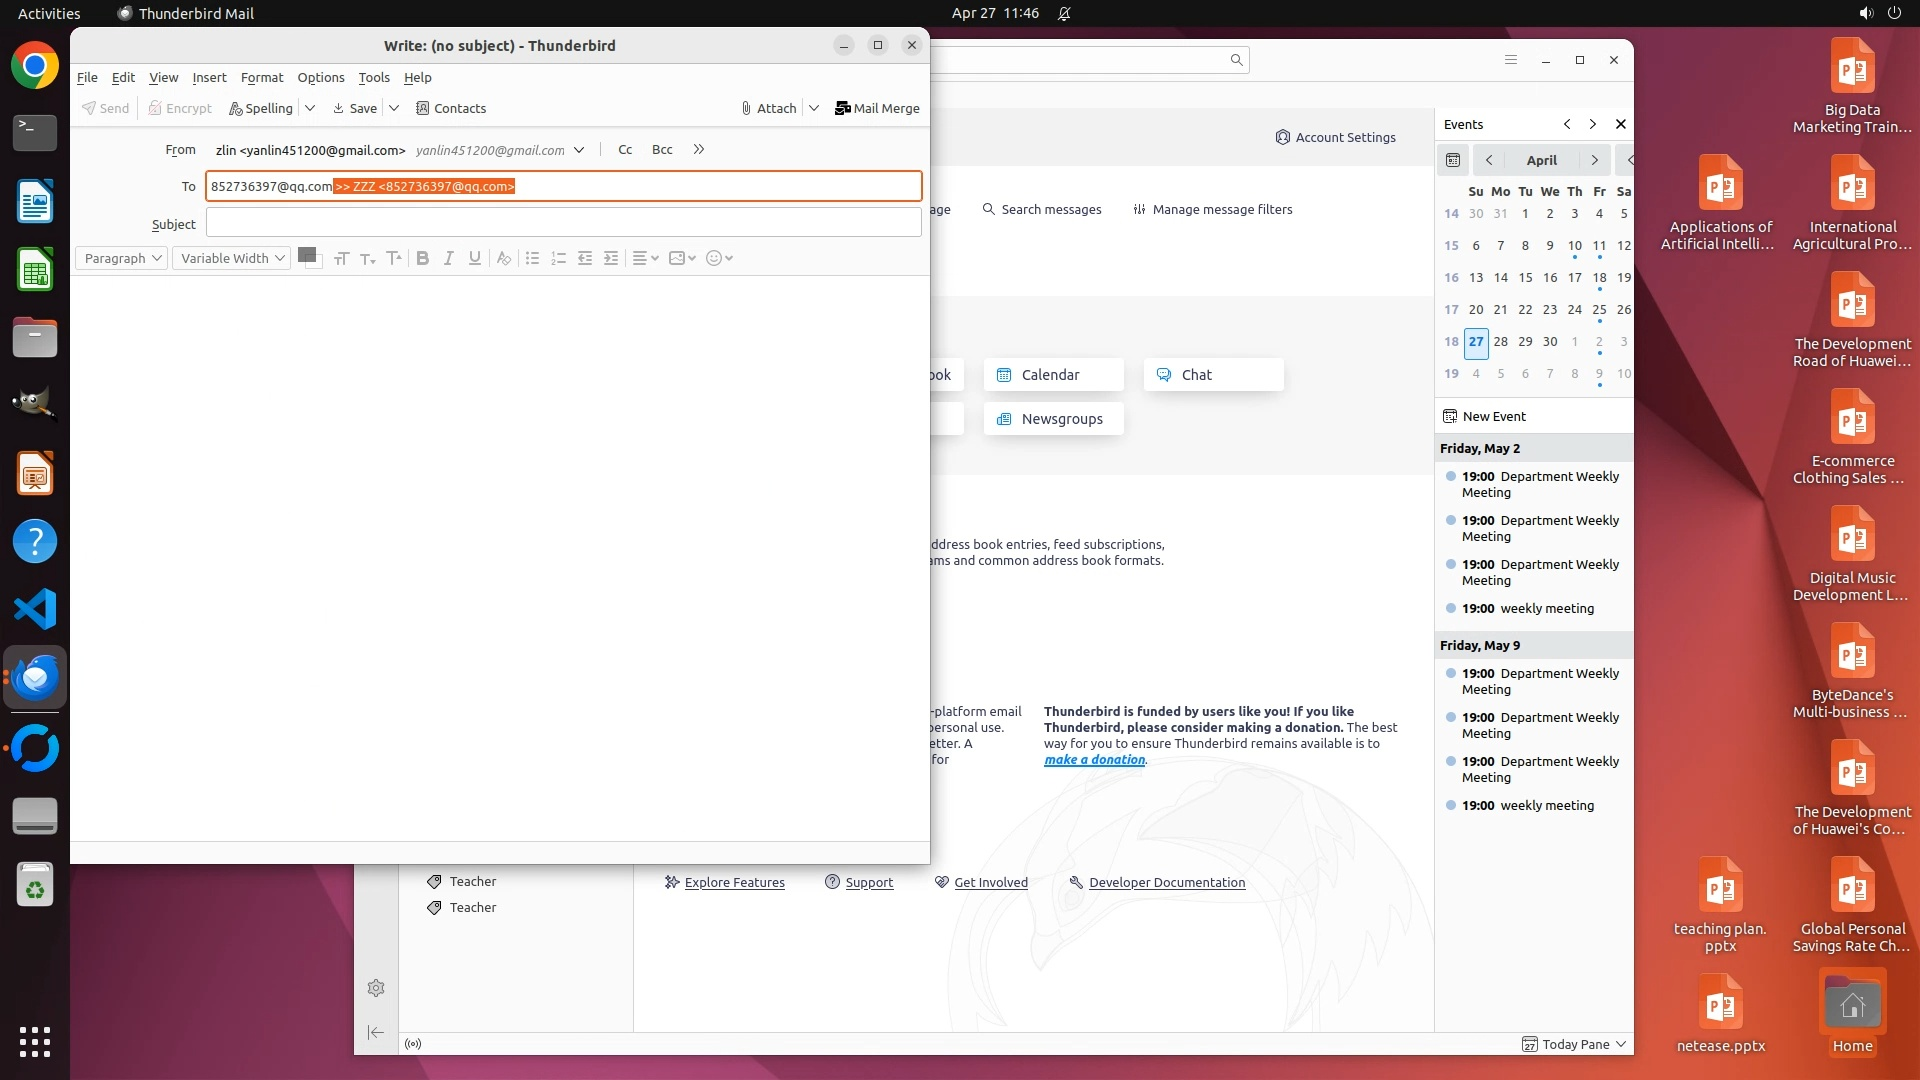This screenshot has height=1080, width=1920.
Task: Click the Attach paperclip button
Action: (x=768, y=108)
